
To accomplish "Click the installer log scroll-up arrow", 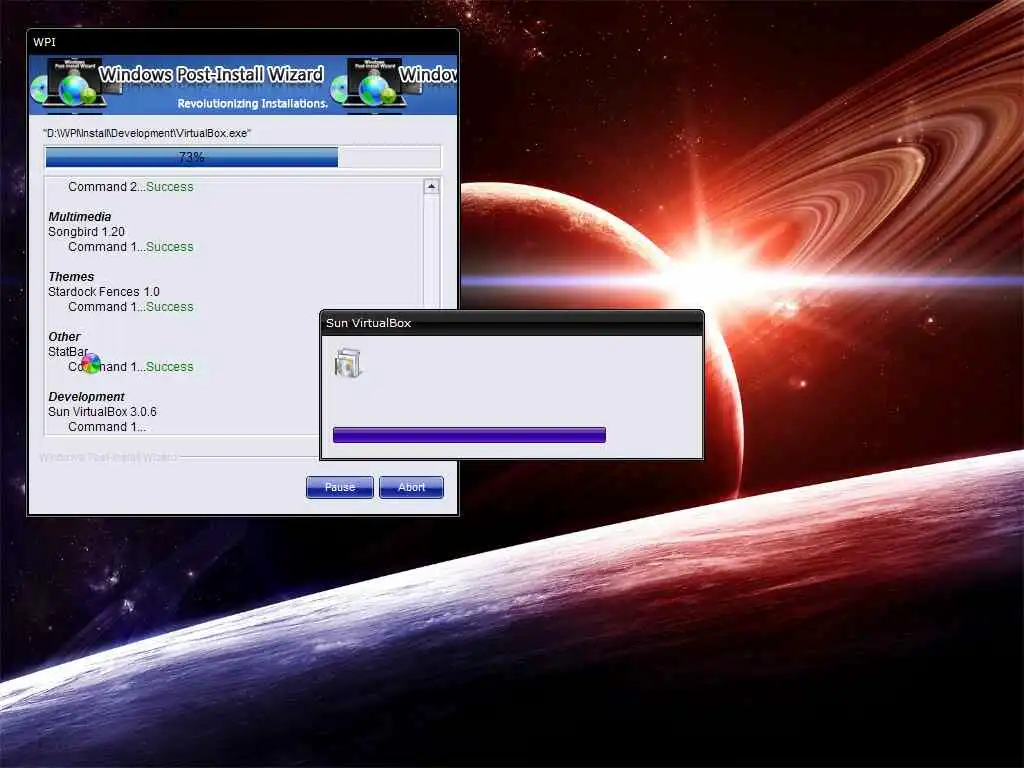I will coord(431,187).
